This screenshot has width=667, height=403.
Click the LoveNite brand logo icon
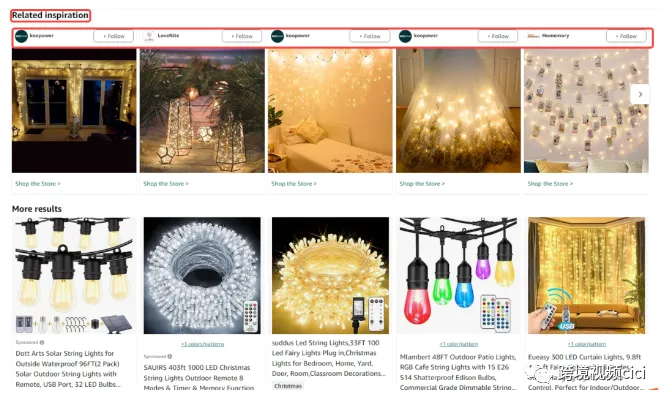tap(149, 37)
